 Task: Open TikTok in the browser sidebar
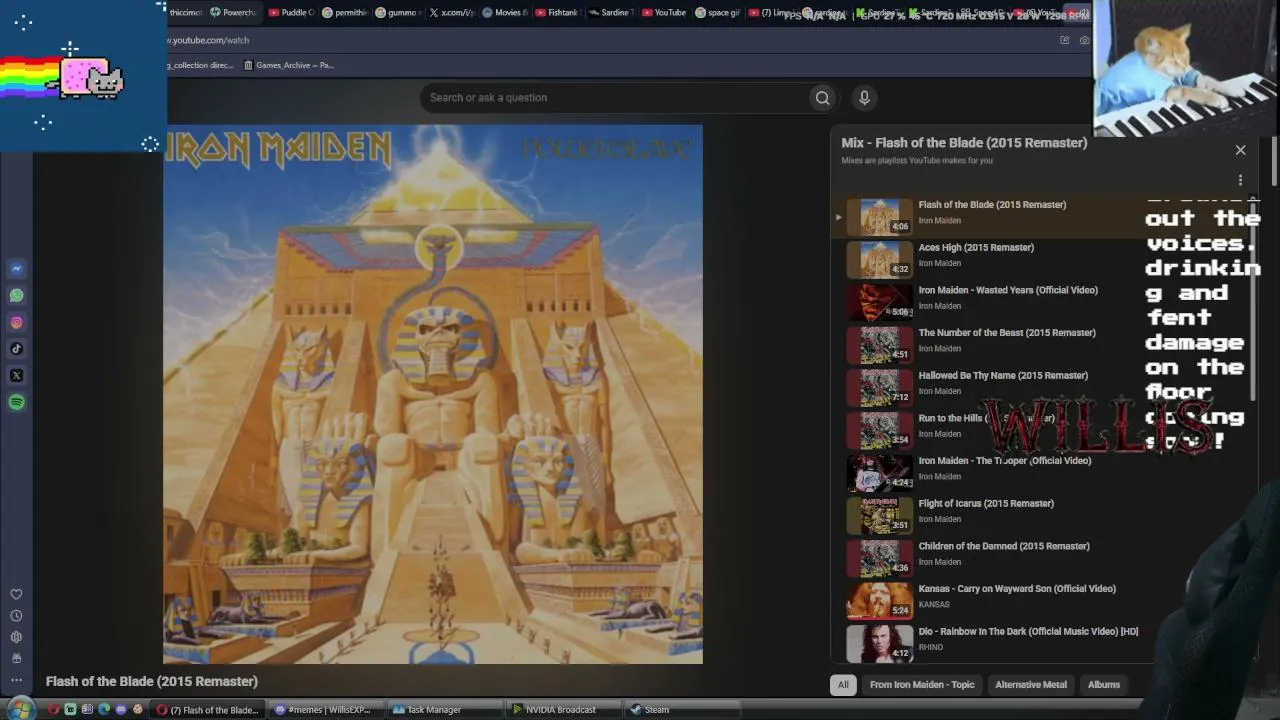[17, 349]
